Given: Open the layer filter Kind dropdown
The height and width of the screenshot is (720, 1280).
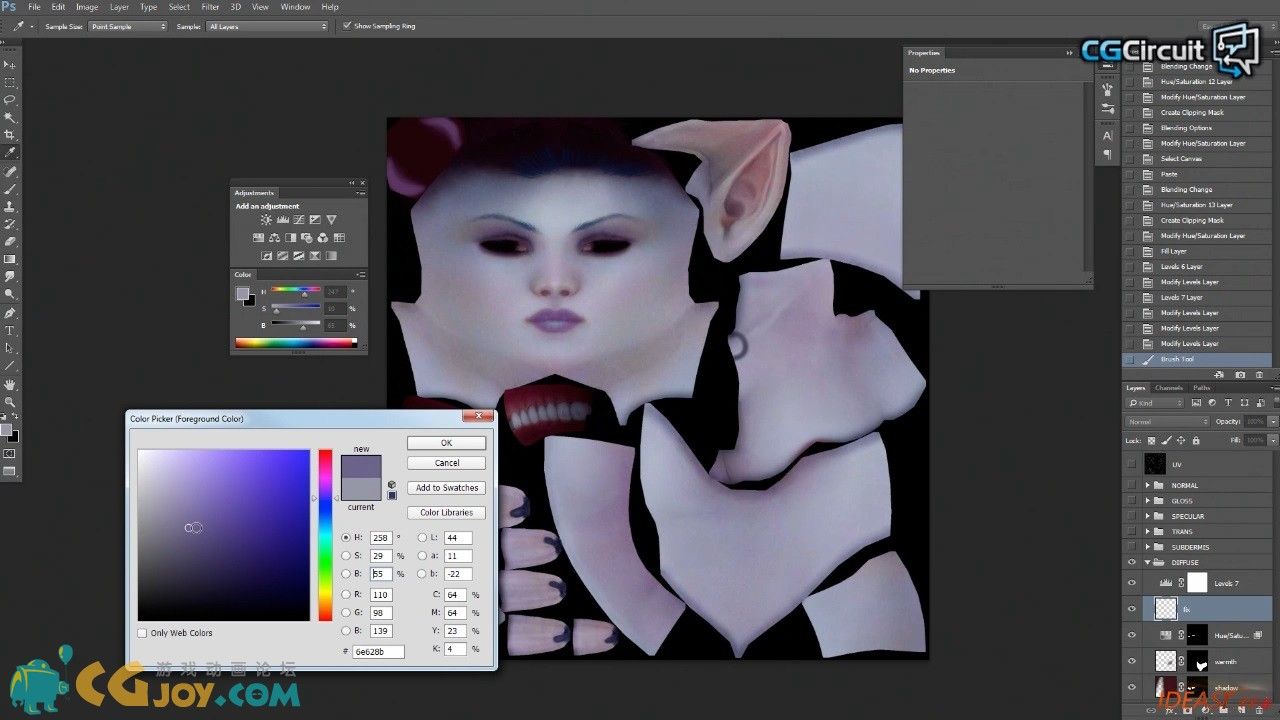Looking at the screenshot, I should 1155,403.
